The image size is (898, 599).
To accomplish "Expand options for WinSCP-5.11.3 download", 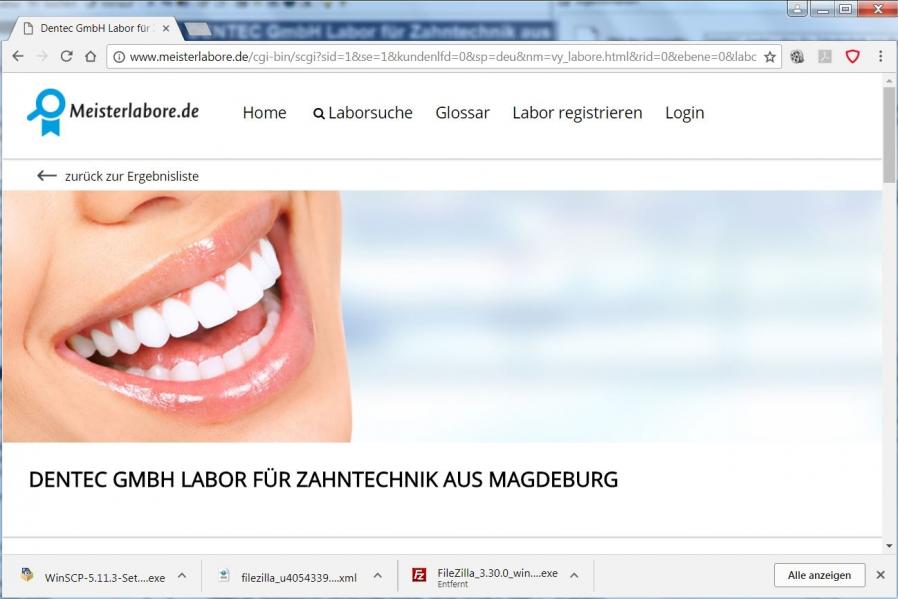I will pos(182,575).
